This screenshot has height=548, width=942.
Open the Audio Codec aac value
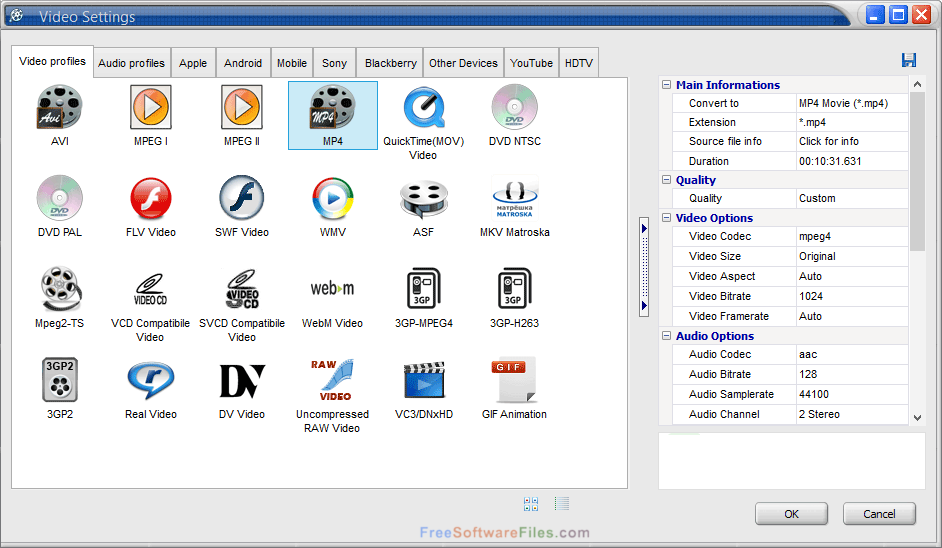point(852,355)
